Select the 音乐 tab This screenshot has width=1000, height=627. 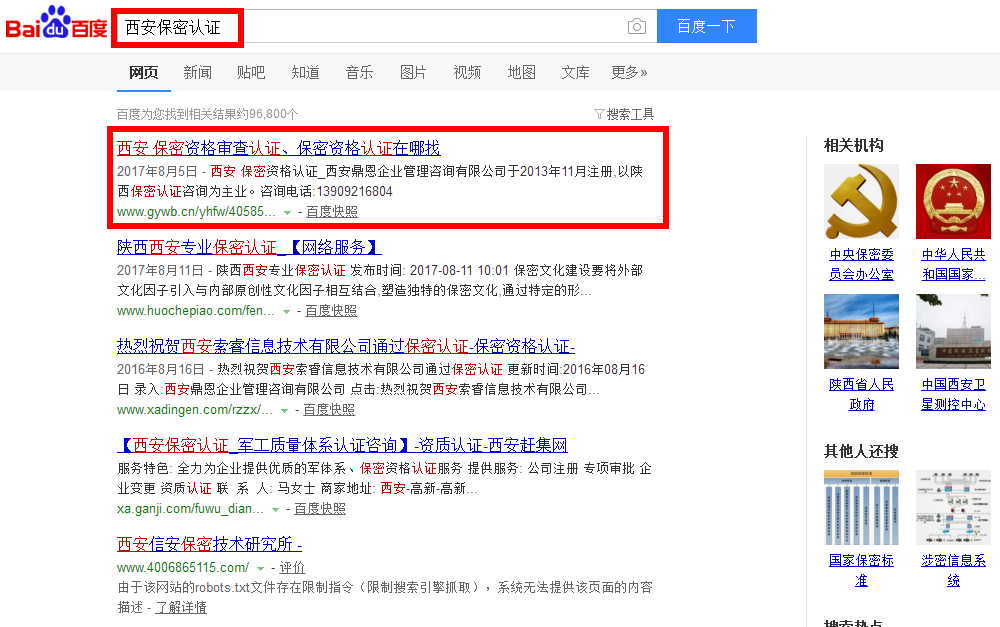(359, 73)
